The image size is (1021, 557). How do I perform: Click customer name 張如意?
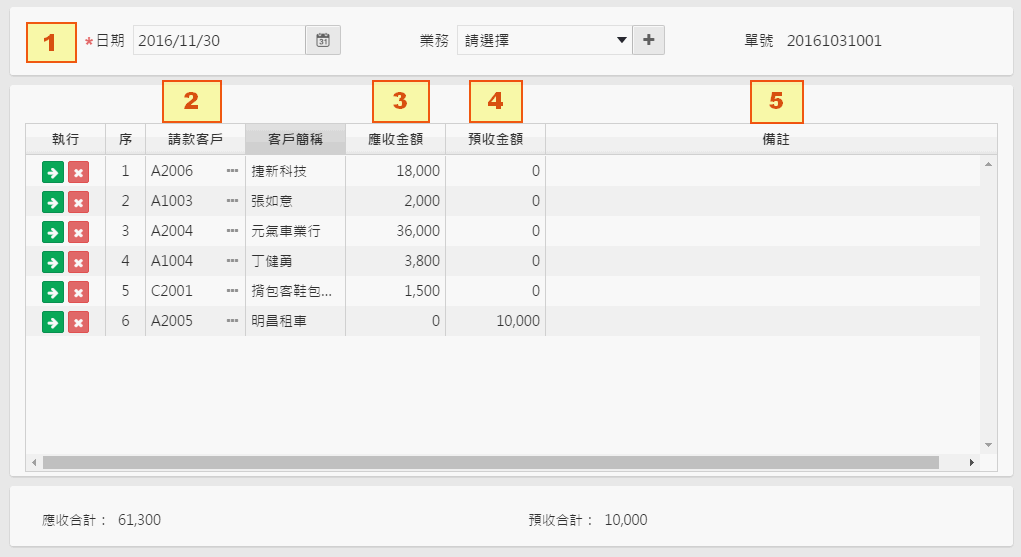coord(272,201)
